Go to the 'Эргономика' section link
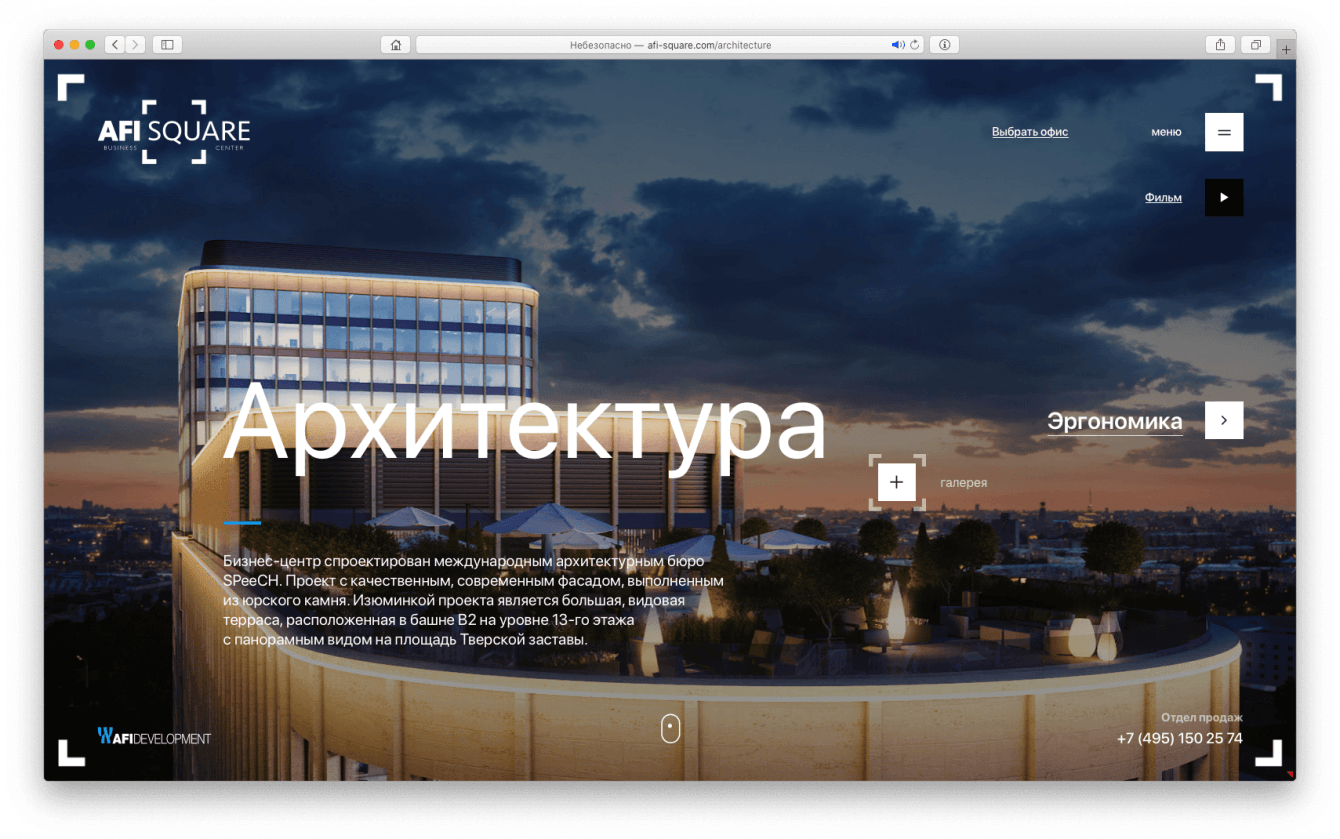 coord(1115,422)
